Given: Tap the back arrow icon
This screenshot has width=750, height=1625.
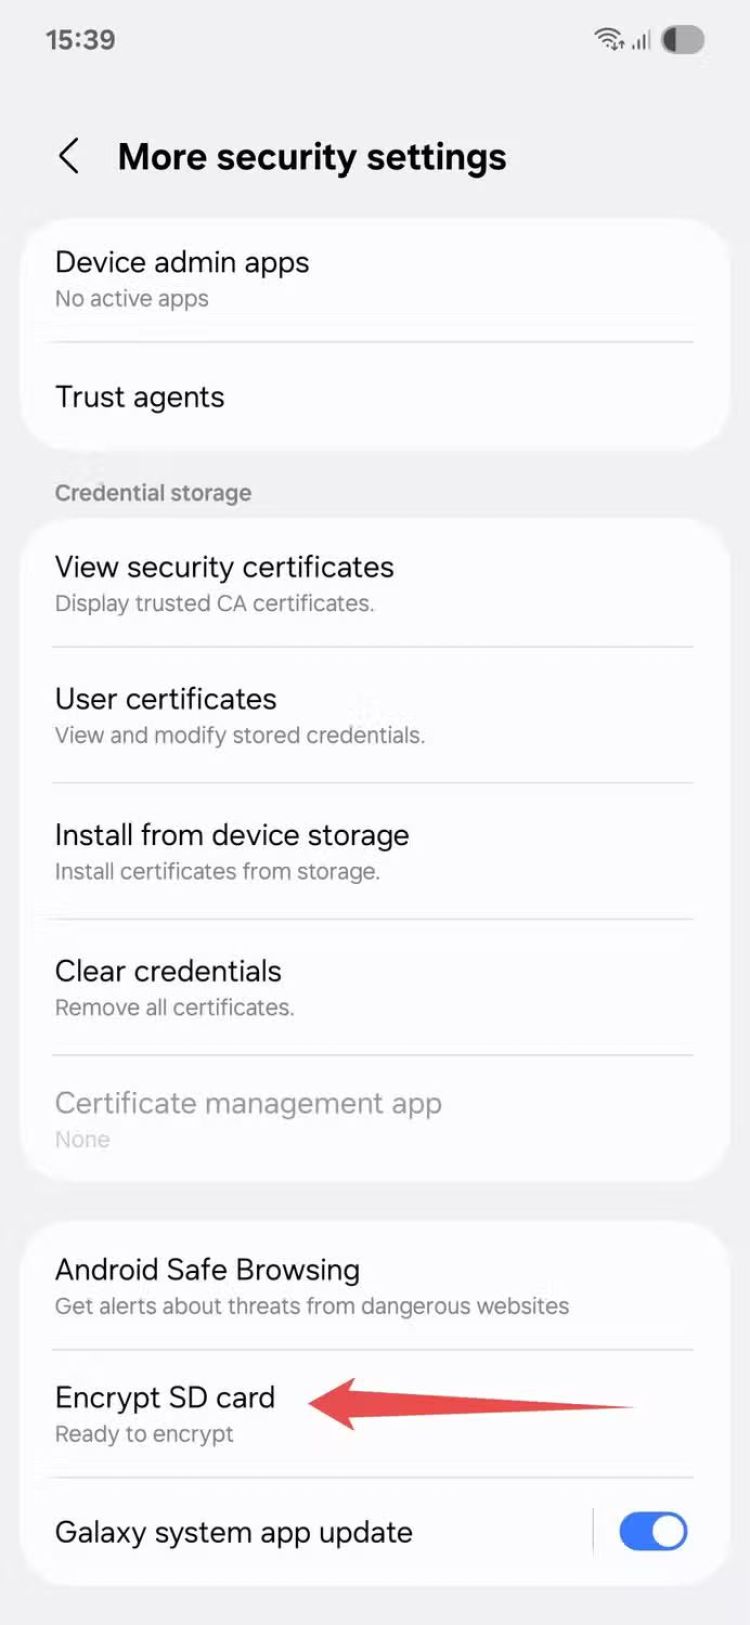Looking at the screenshot, I should [x=69, y=157].
